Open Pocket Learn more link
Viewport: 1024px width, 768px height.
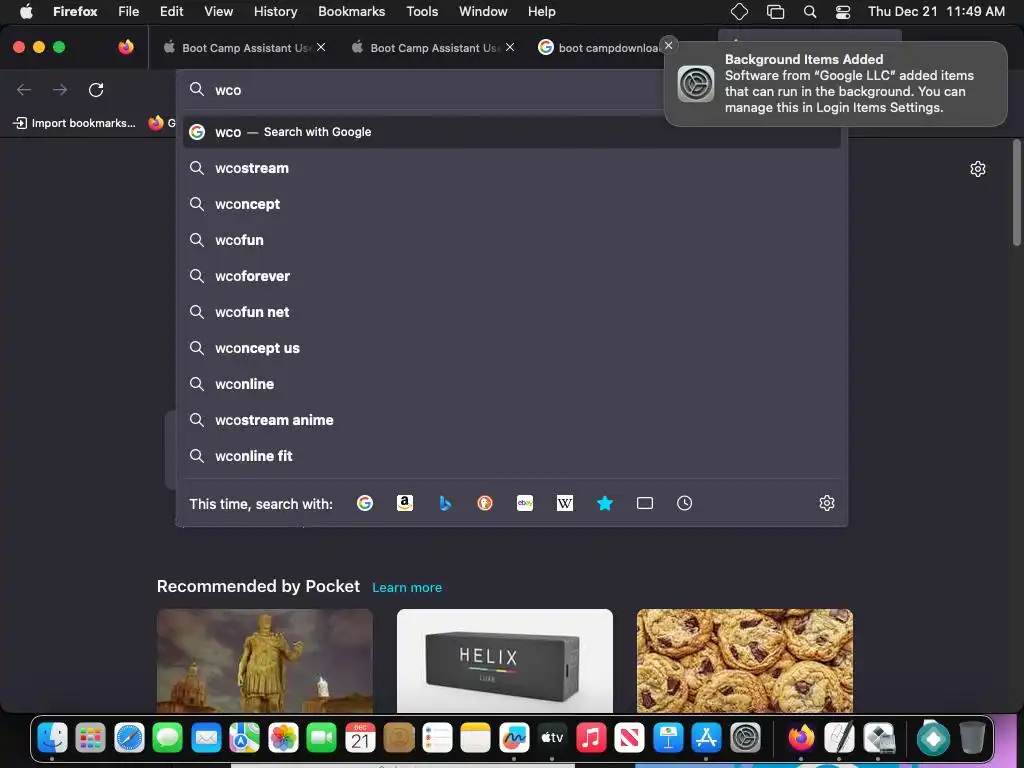pos(407,588)
